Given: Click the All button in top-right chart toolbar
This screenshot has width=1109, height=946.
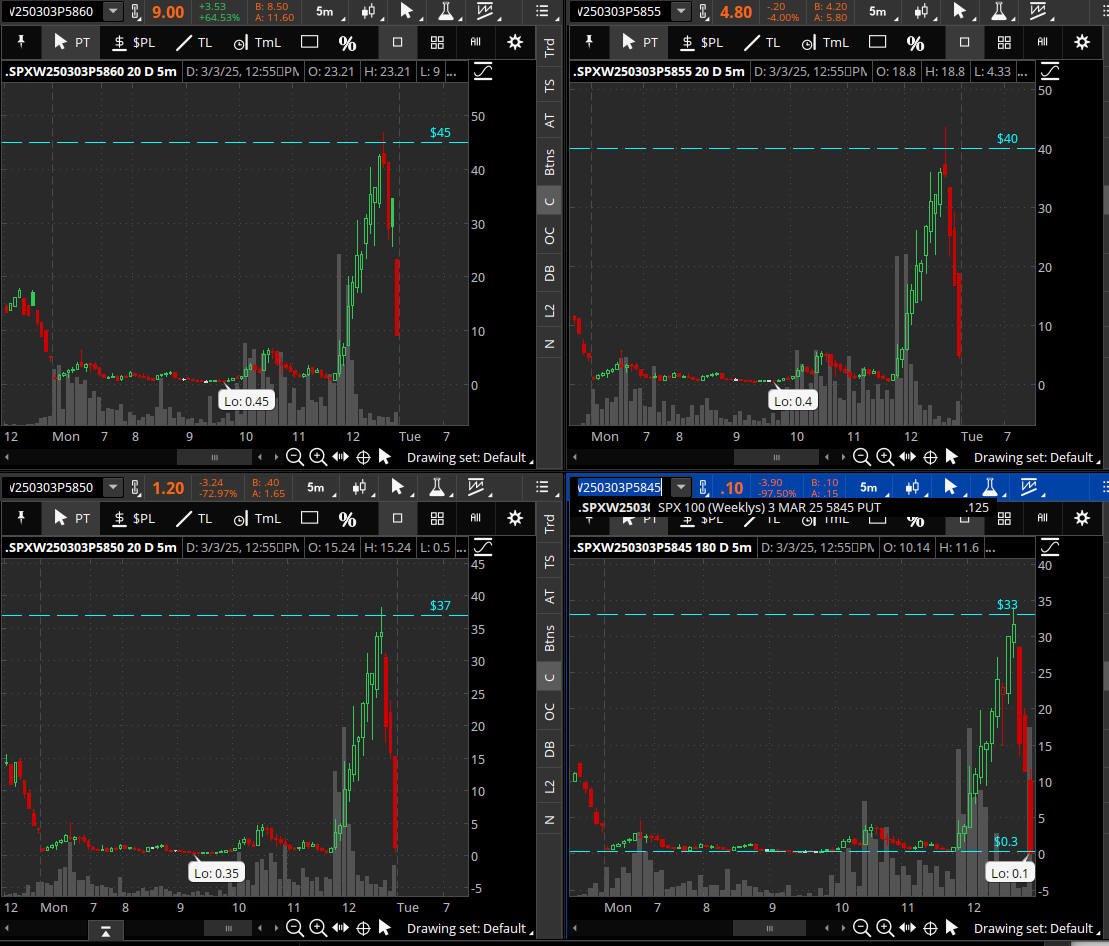Looking at the screenshot, I should point(1043,42).
